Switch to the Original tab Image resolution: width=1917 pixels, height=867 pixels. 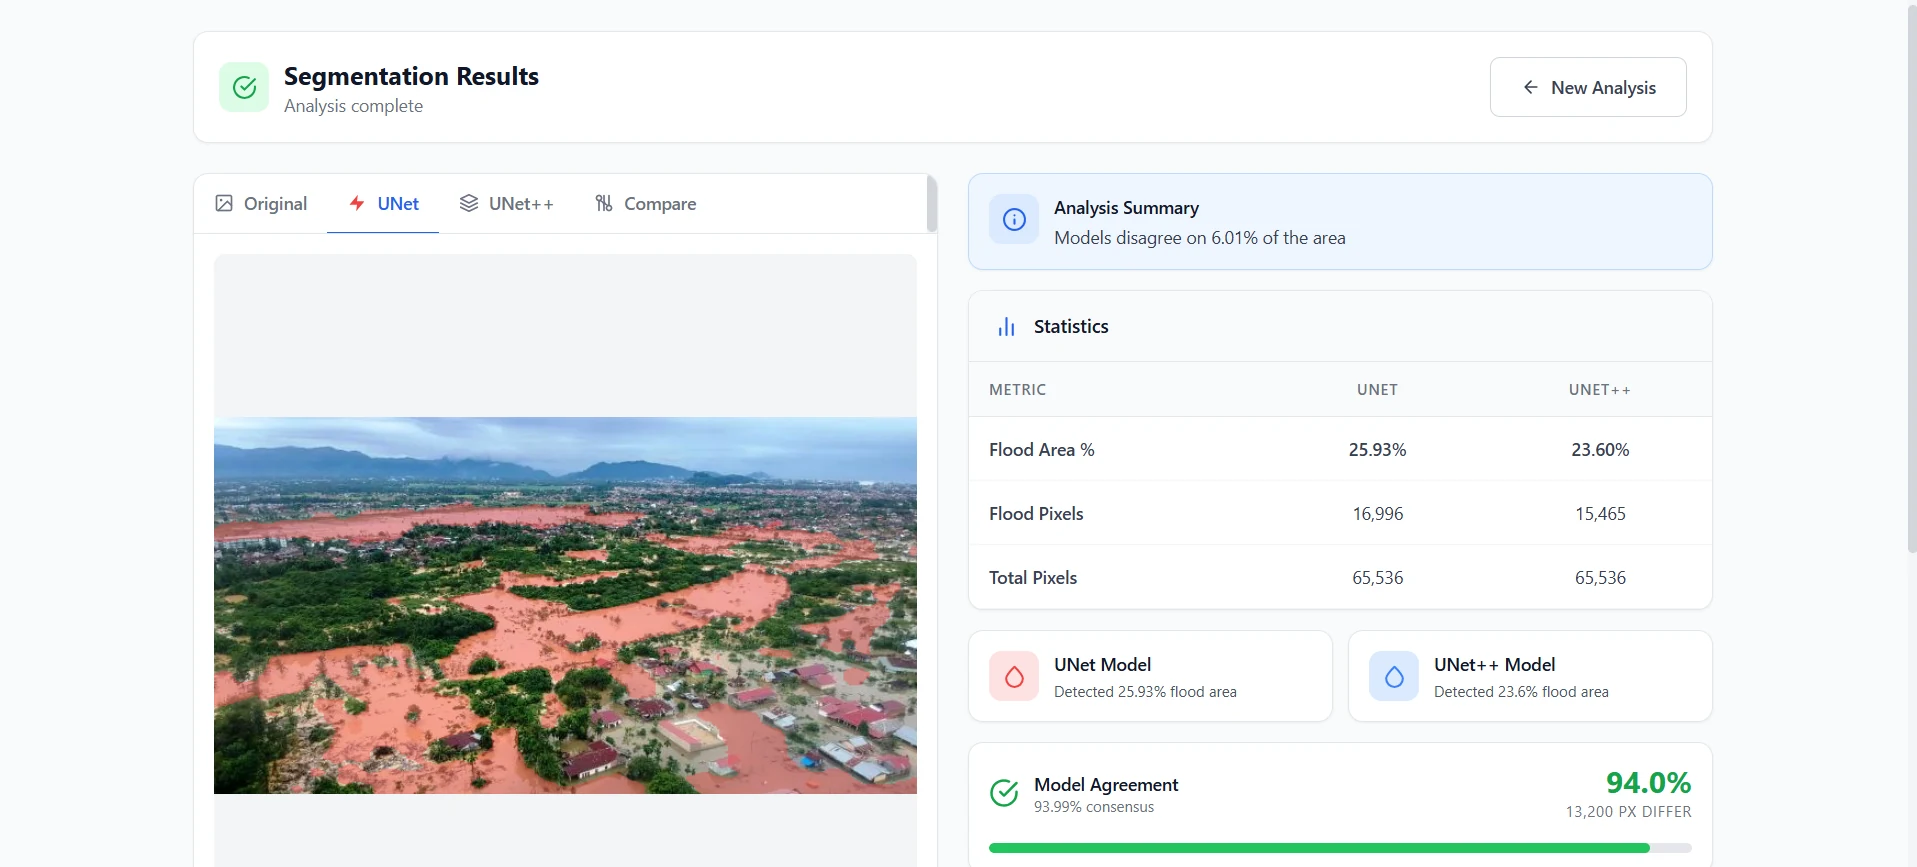(261, 203)
